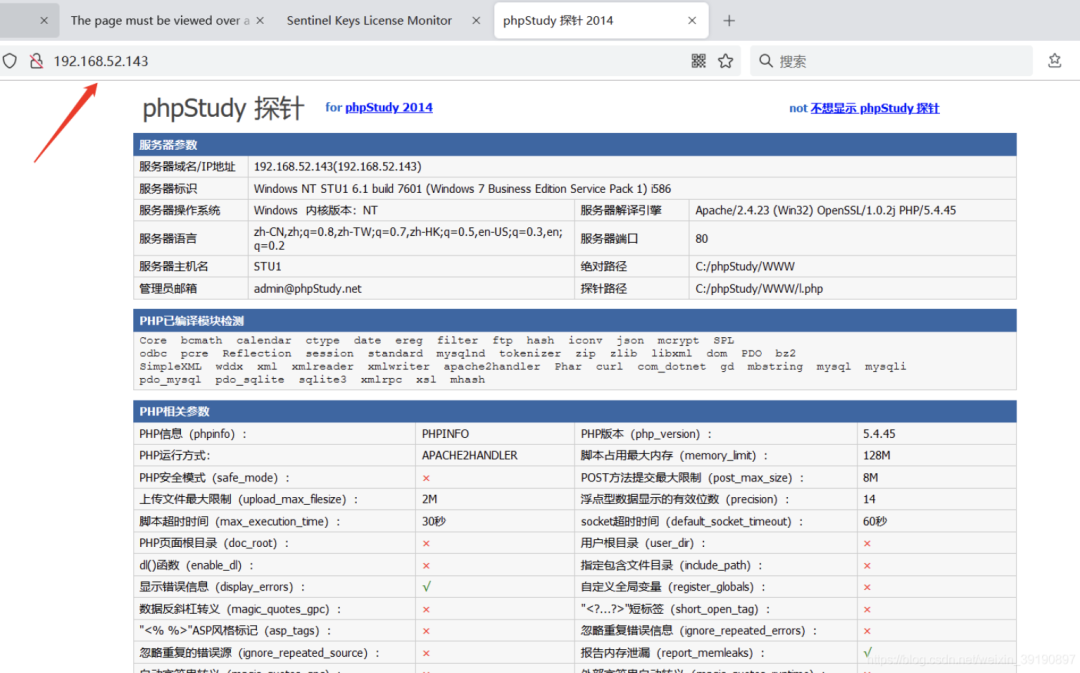Viewport: 1080px width, 673px height.
Task: Open the downloads tray icon at toolbar right
Action: (1055, 61)
